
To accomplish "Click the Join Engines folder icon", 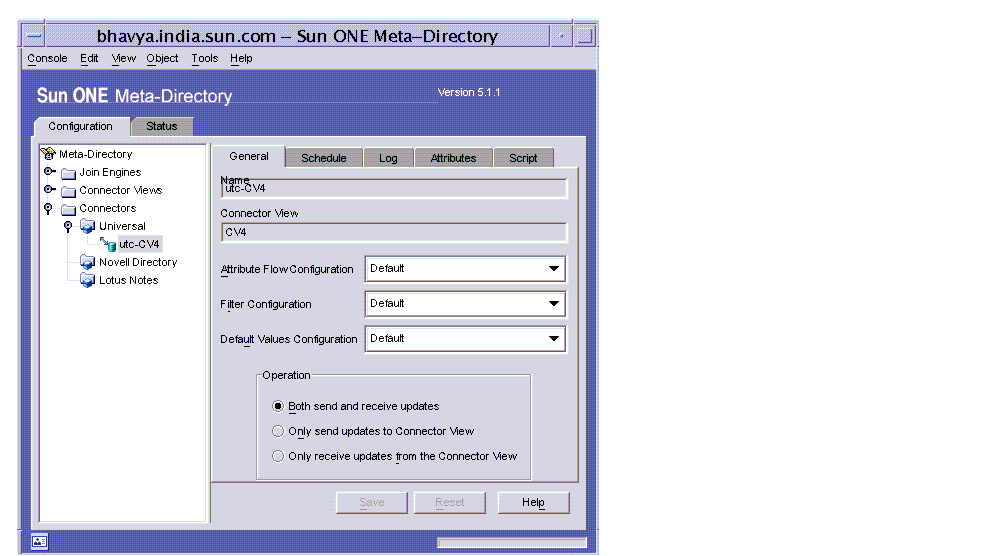I will (x=68, y=173).
